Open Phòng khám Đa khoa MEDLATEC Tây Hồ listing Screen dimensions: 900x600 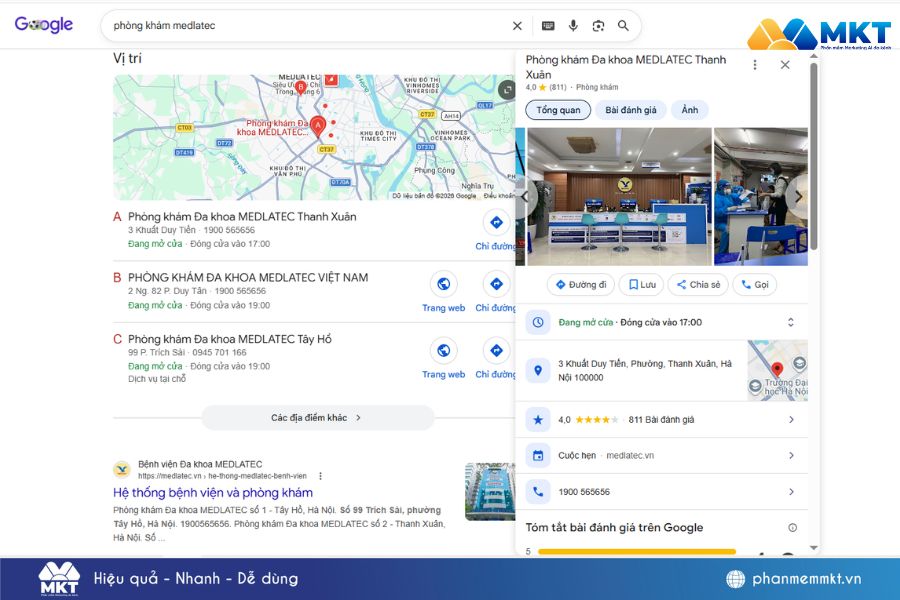click(230, 339)
